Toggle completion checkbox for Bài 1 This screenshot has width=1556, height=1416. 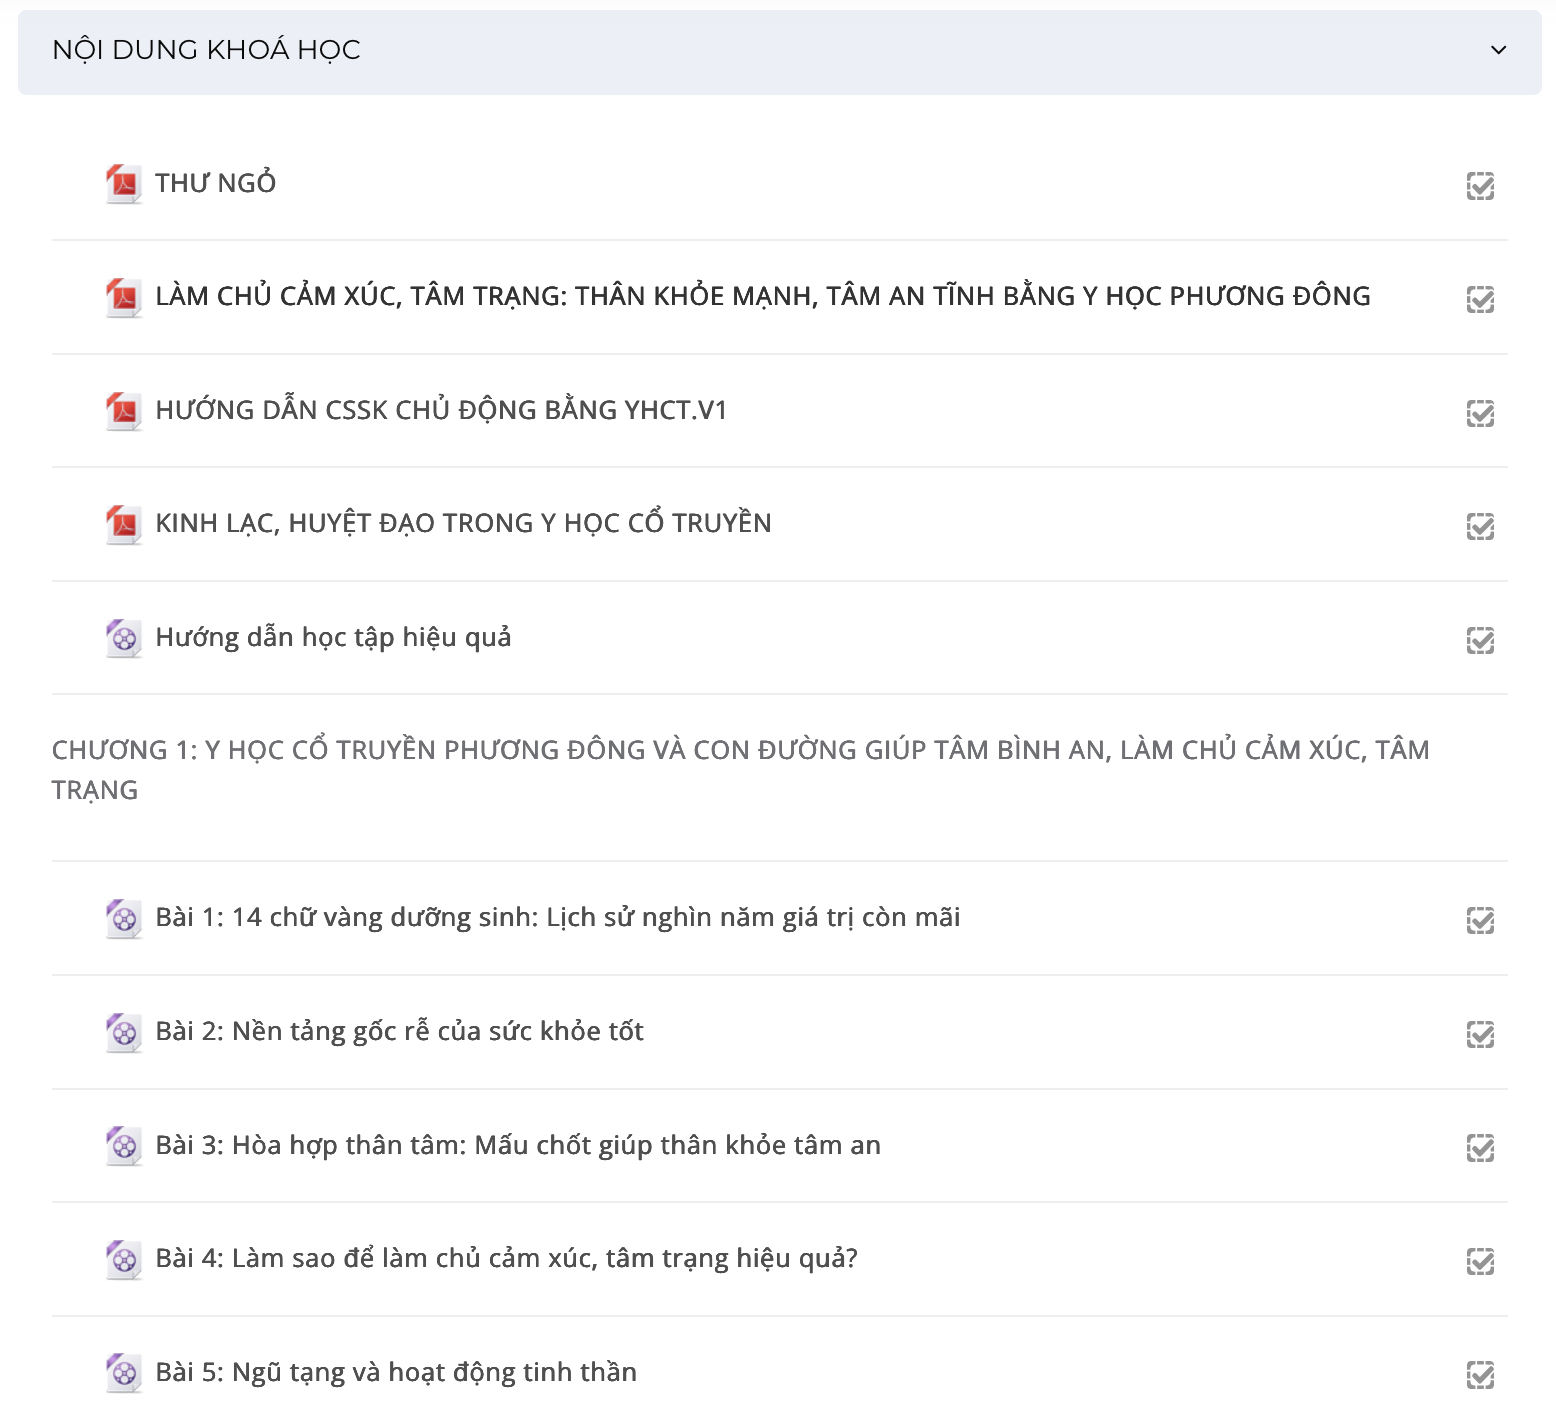(x=1480, y=920)
